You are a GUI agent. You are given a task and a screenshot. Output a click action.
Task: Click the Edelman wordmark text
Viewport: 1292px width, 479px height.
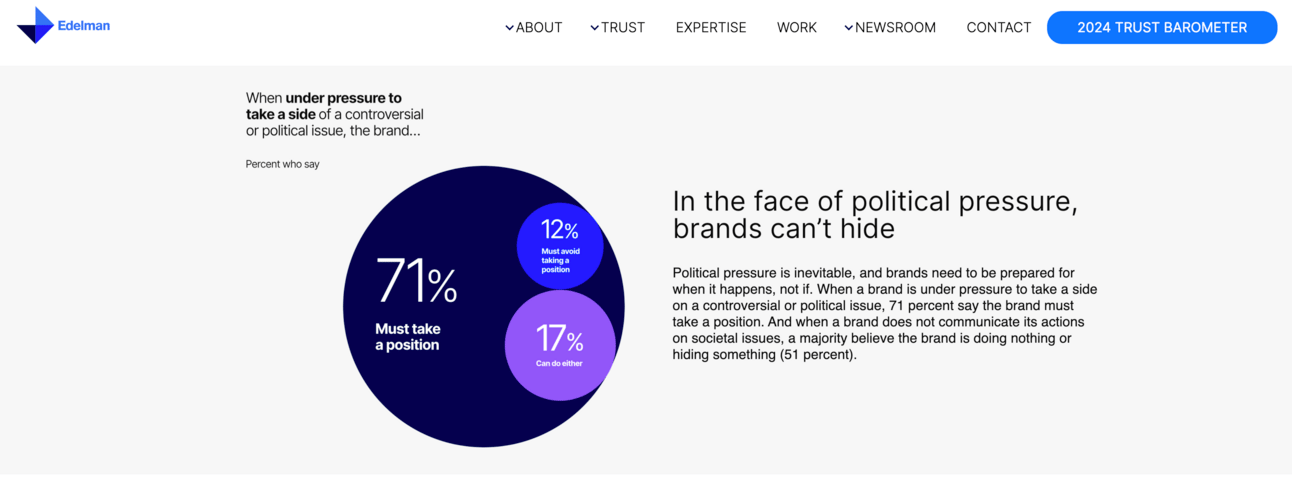(x=84, y=26)
